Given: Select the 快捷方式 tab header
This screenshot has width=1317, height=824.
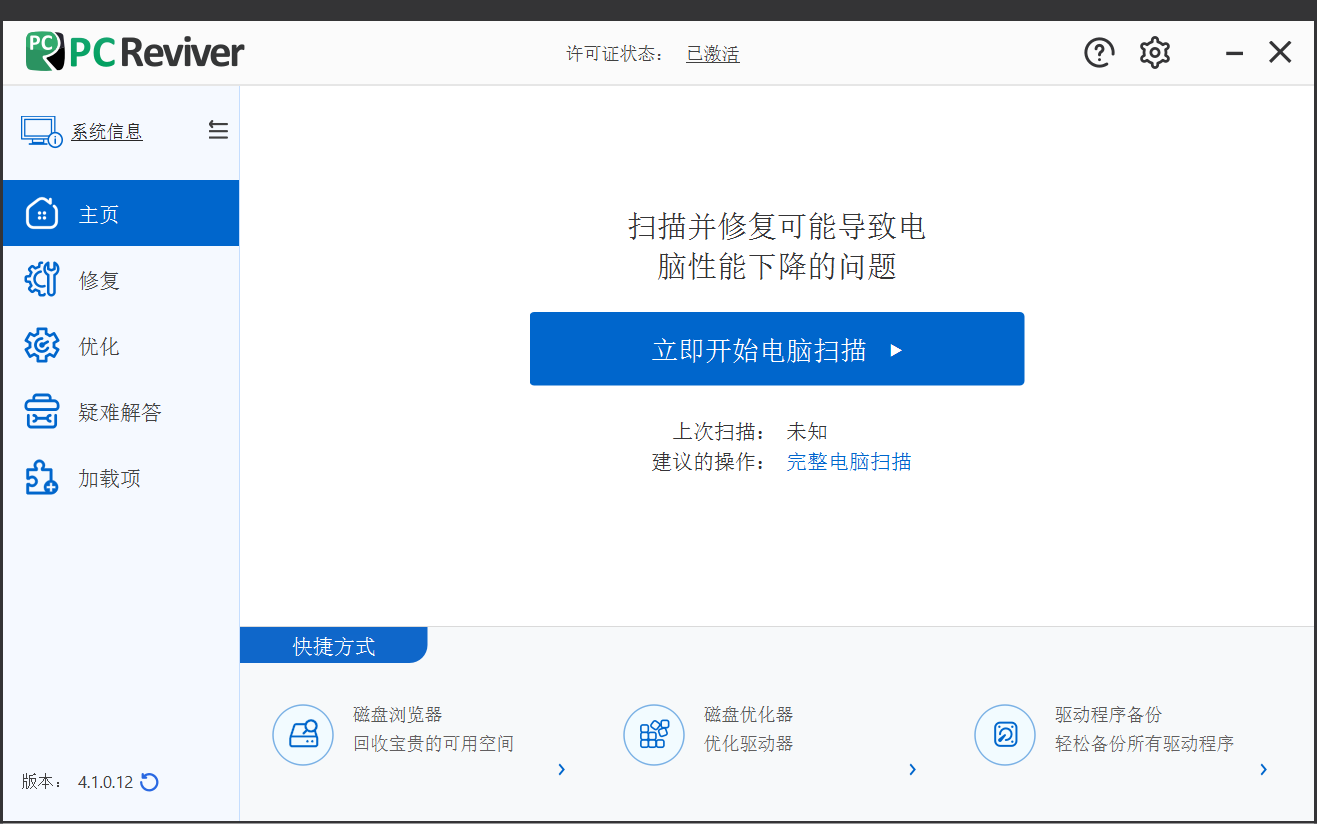Looking at the screenshot, I should point(333,646).
